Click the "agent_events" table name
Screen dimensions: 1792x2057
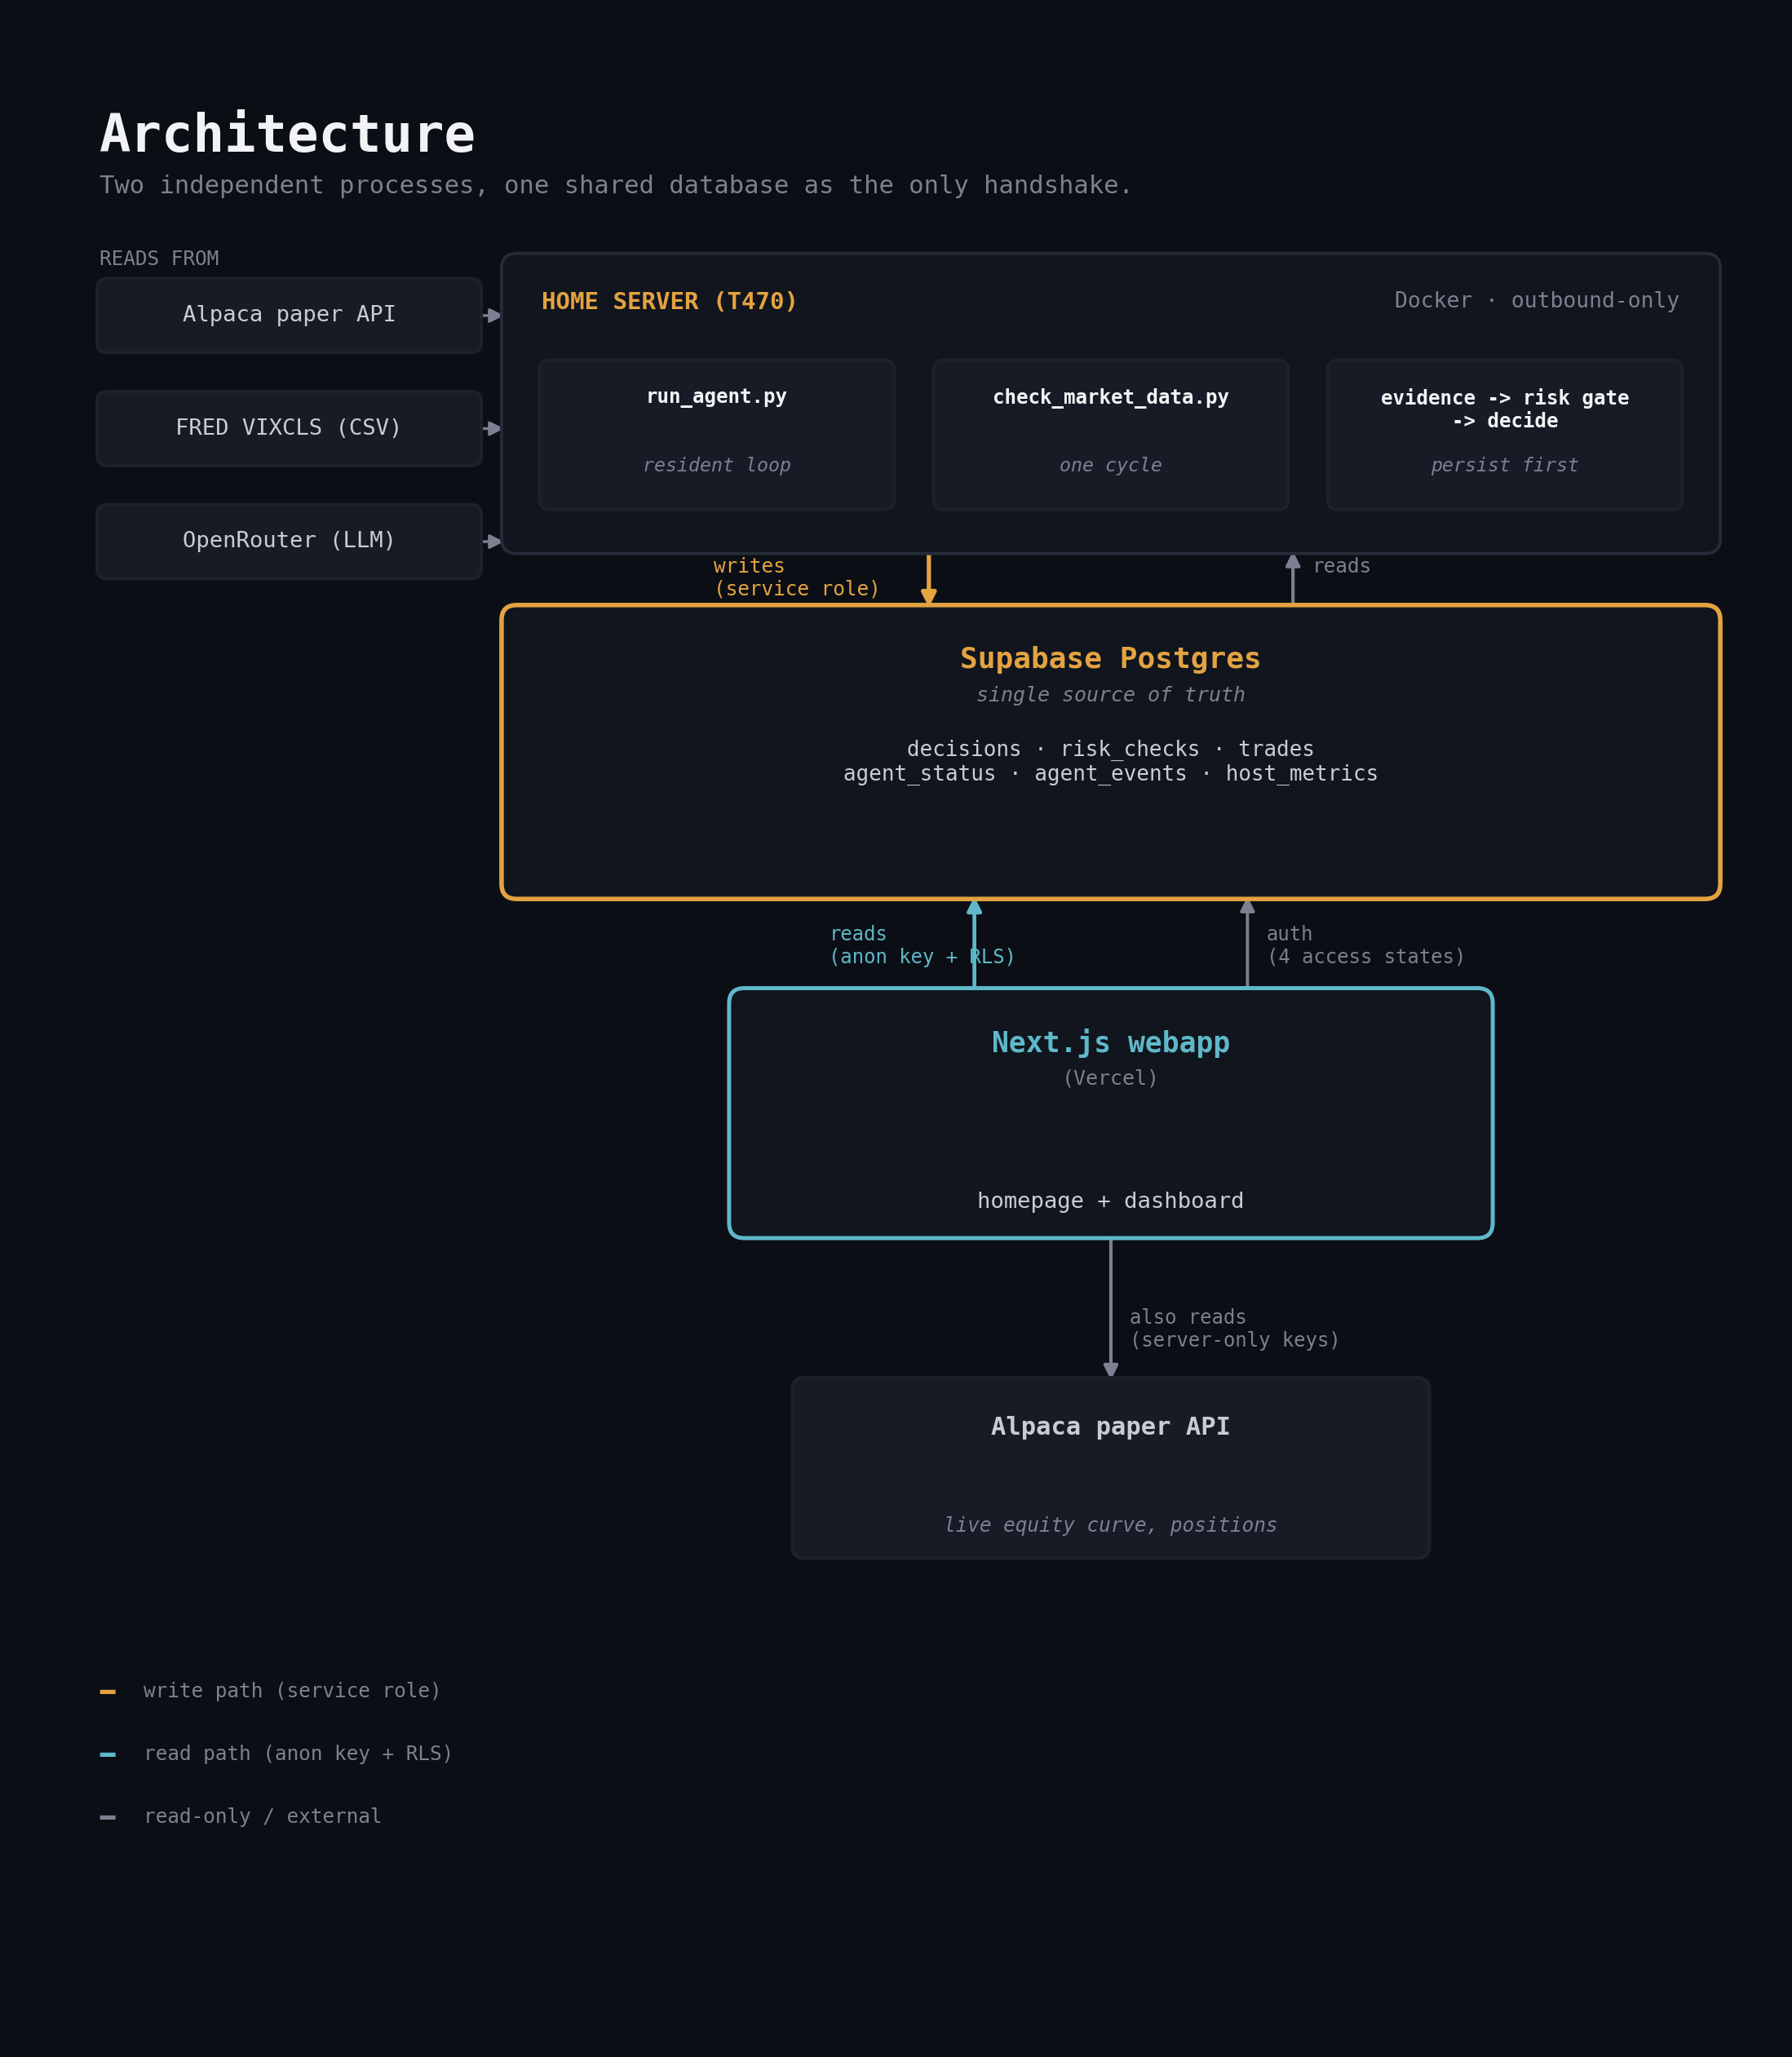pyautogui.click(x=1111, y=774)
